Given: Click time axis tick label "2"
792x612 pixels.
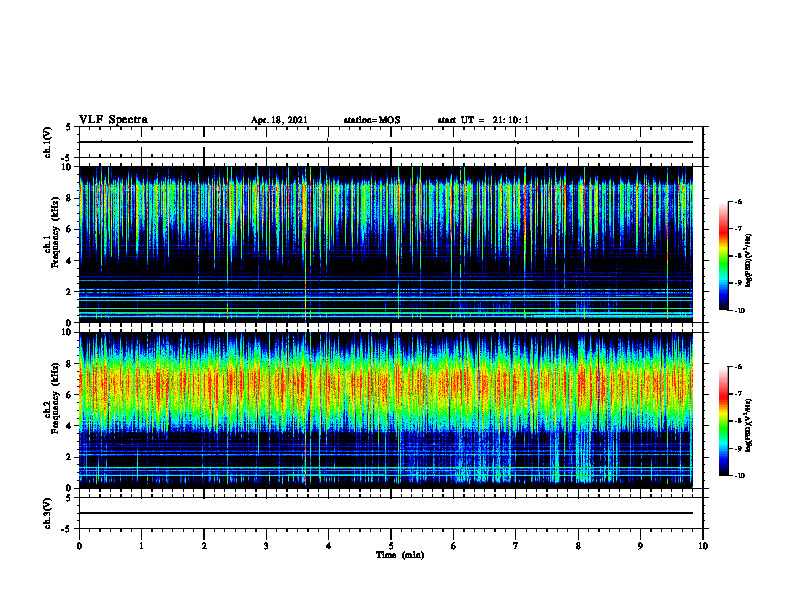Looking at the screenshot, I should (204, 546).
